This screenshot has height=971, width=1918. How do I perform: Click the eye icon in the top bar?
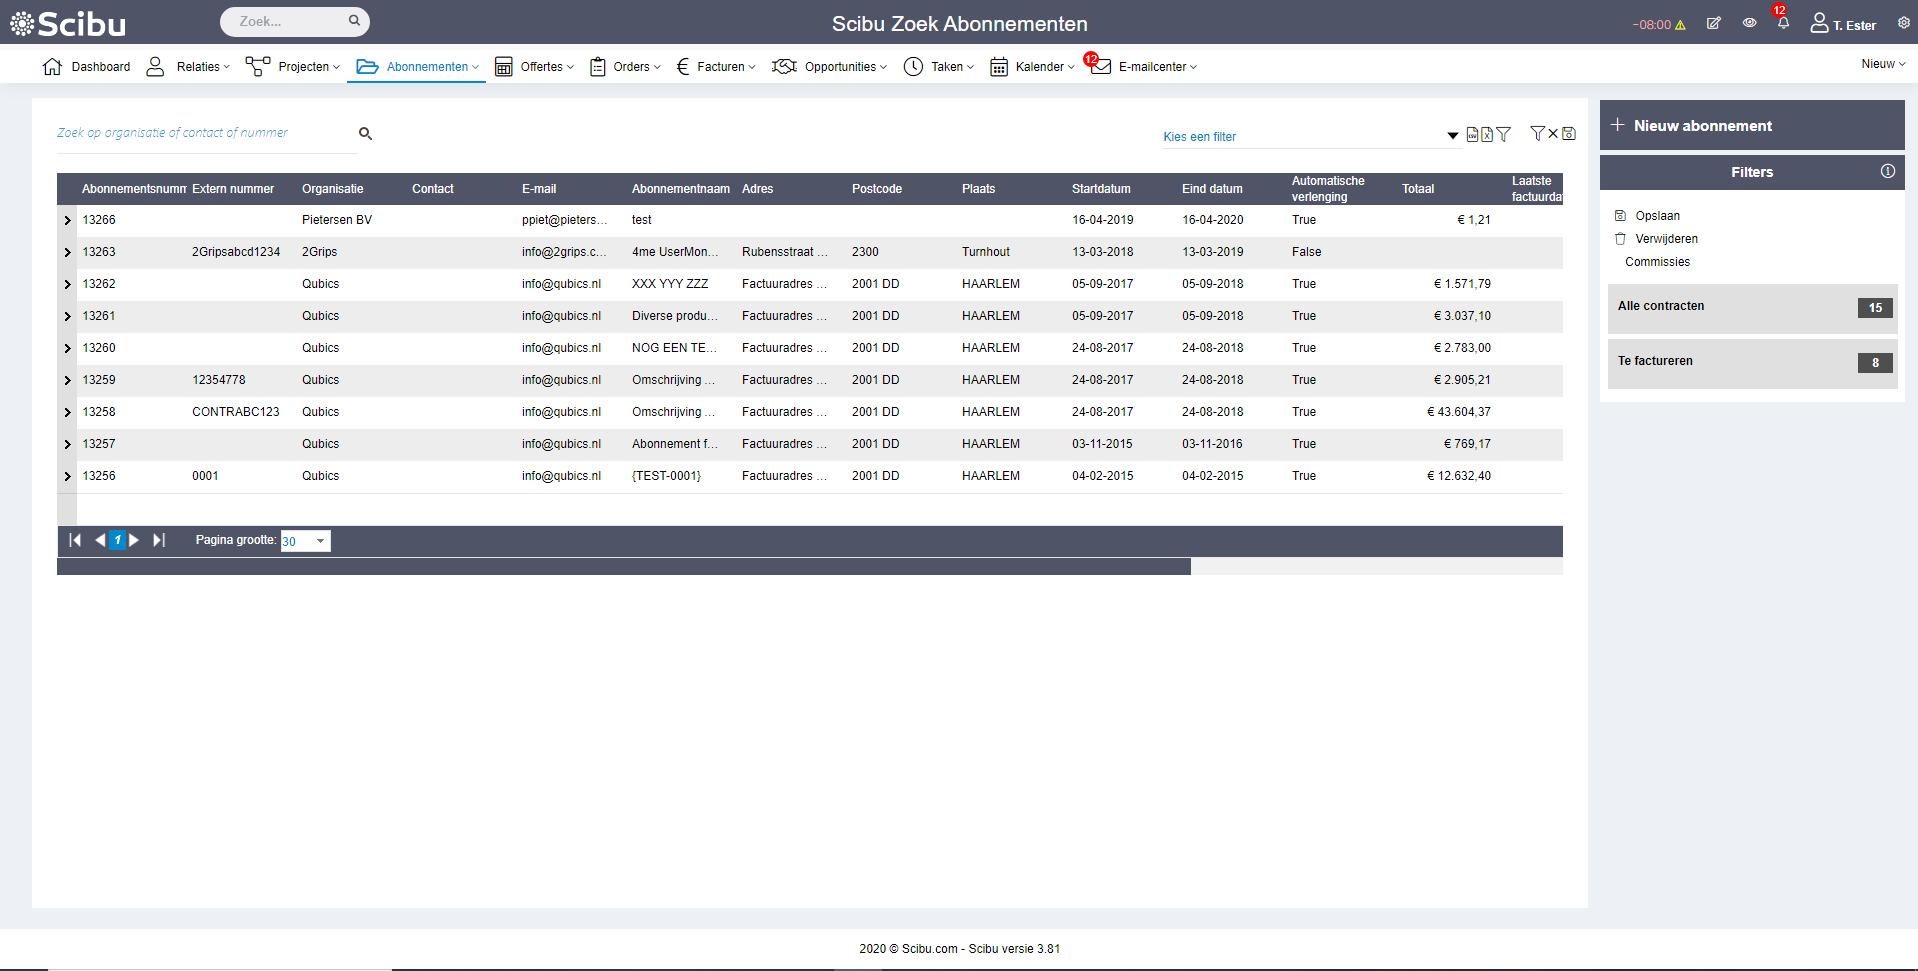[1749, 23]
